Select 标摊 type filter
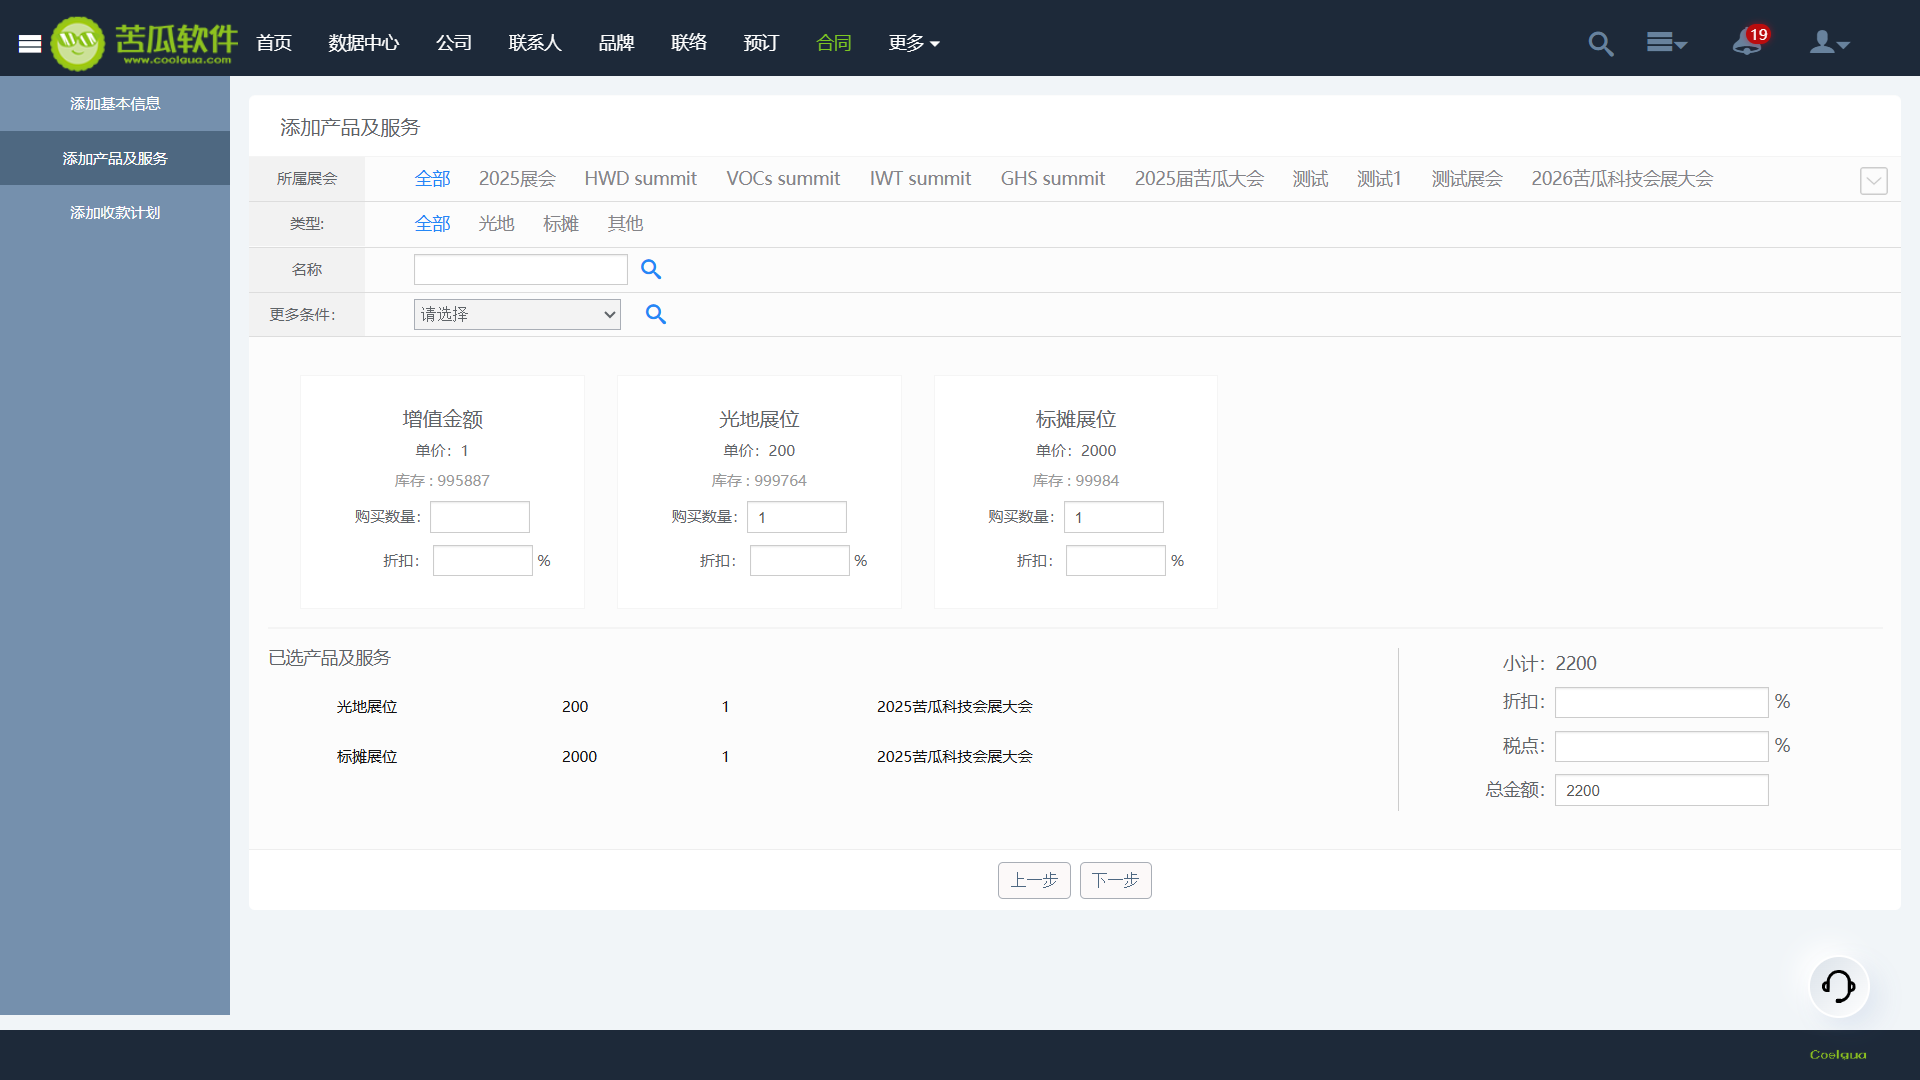 point(561,224)
